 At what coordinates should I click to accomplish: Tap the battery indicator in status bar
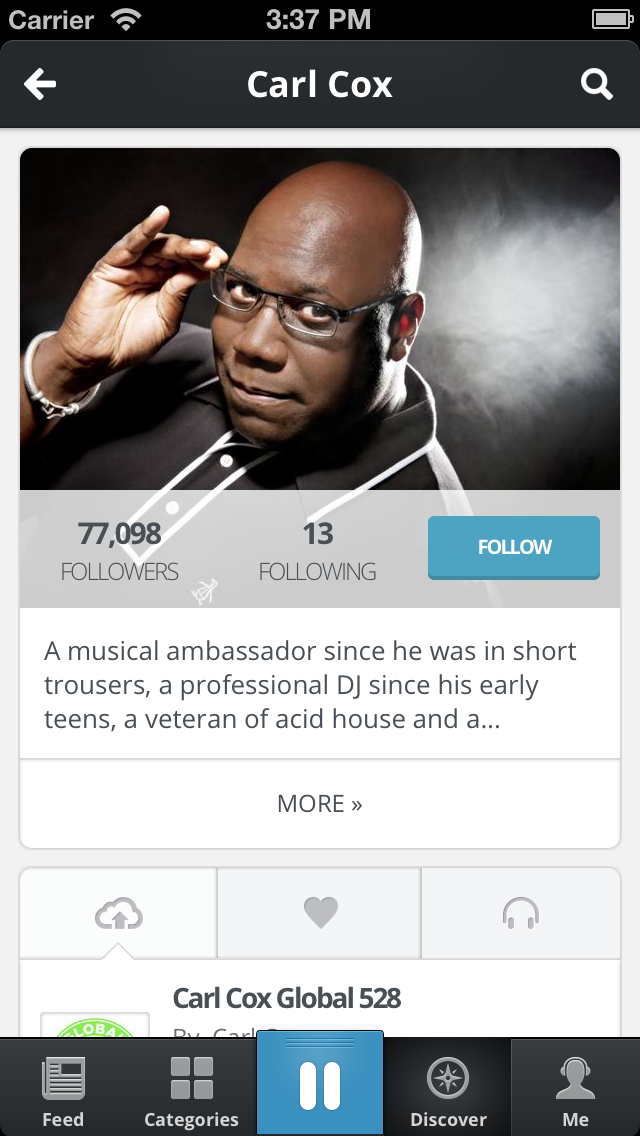[613, 19]
